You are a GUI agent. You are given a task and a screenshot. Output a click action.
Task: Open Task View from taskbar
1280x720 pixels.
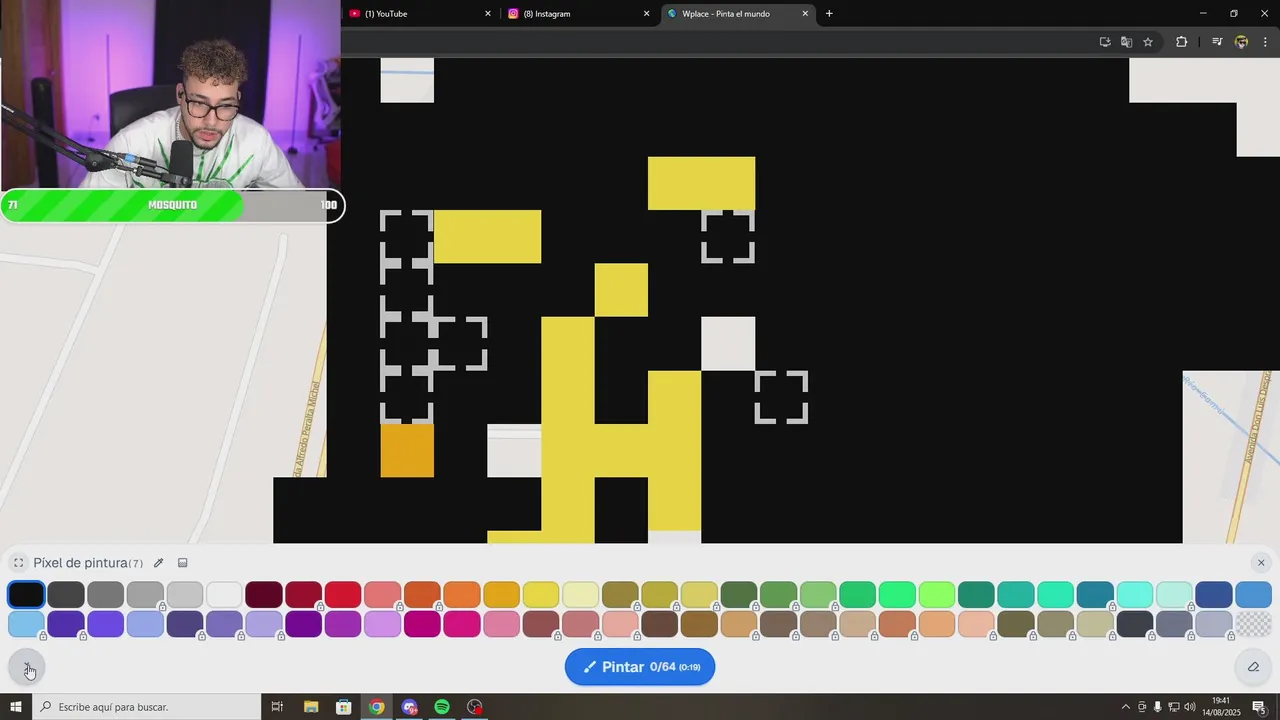(277, 707)
